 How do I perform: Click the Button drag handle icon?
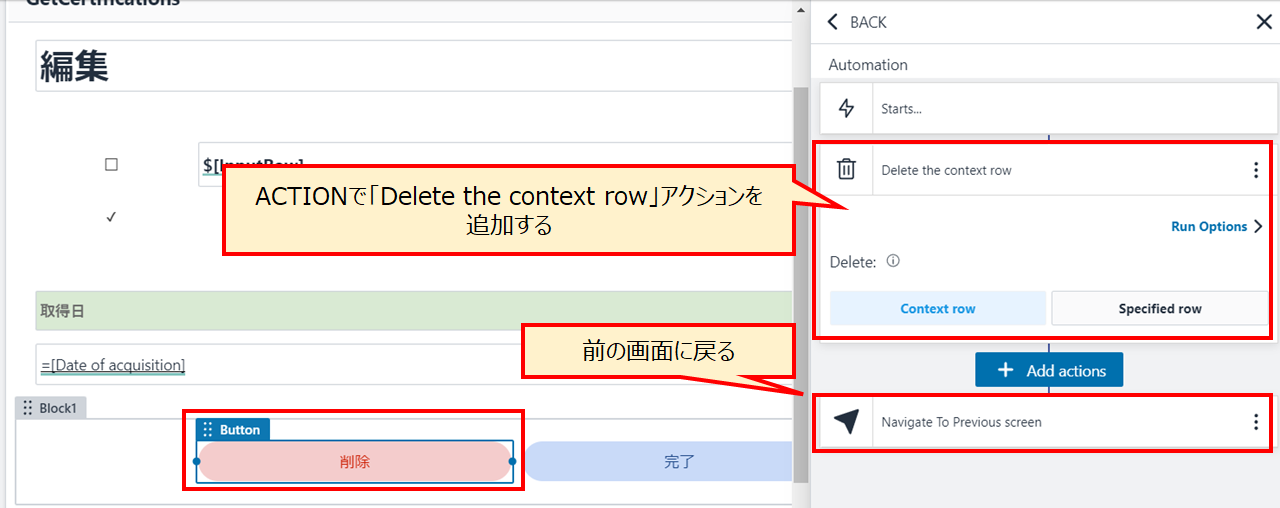208,430
